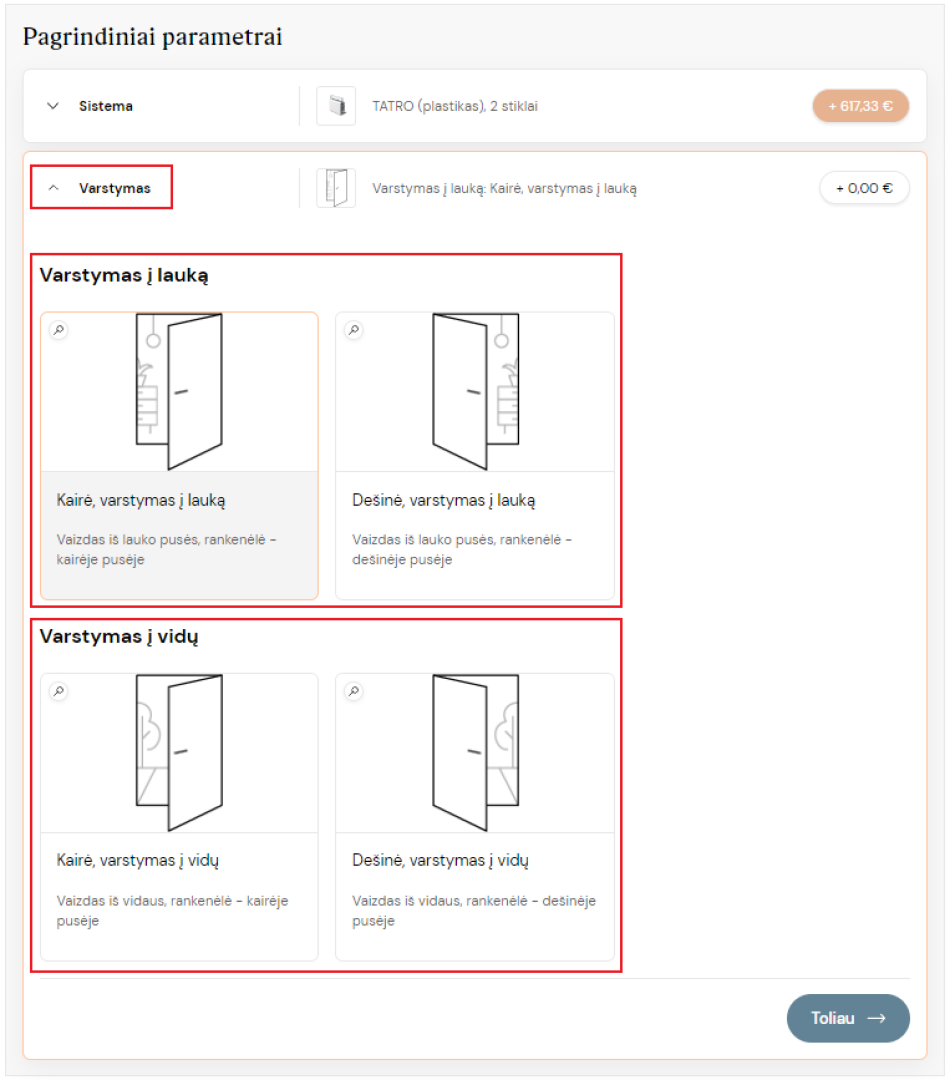The width and height of the screenshot is (950, 1080).
Task: Select Kairė, varstymas į vidų option
Action: (179, 817)
